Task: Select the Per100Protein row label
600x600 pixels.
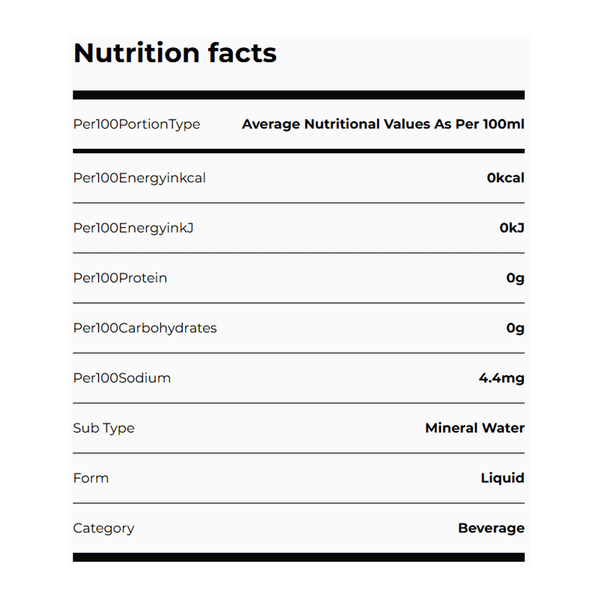Action: click(120, 278)
